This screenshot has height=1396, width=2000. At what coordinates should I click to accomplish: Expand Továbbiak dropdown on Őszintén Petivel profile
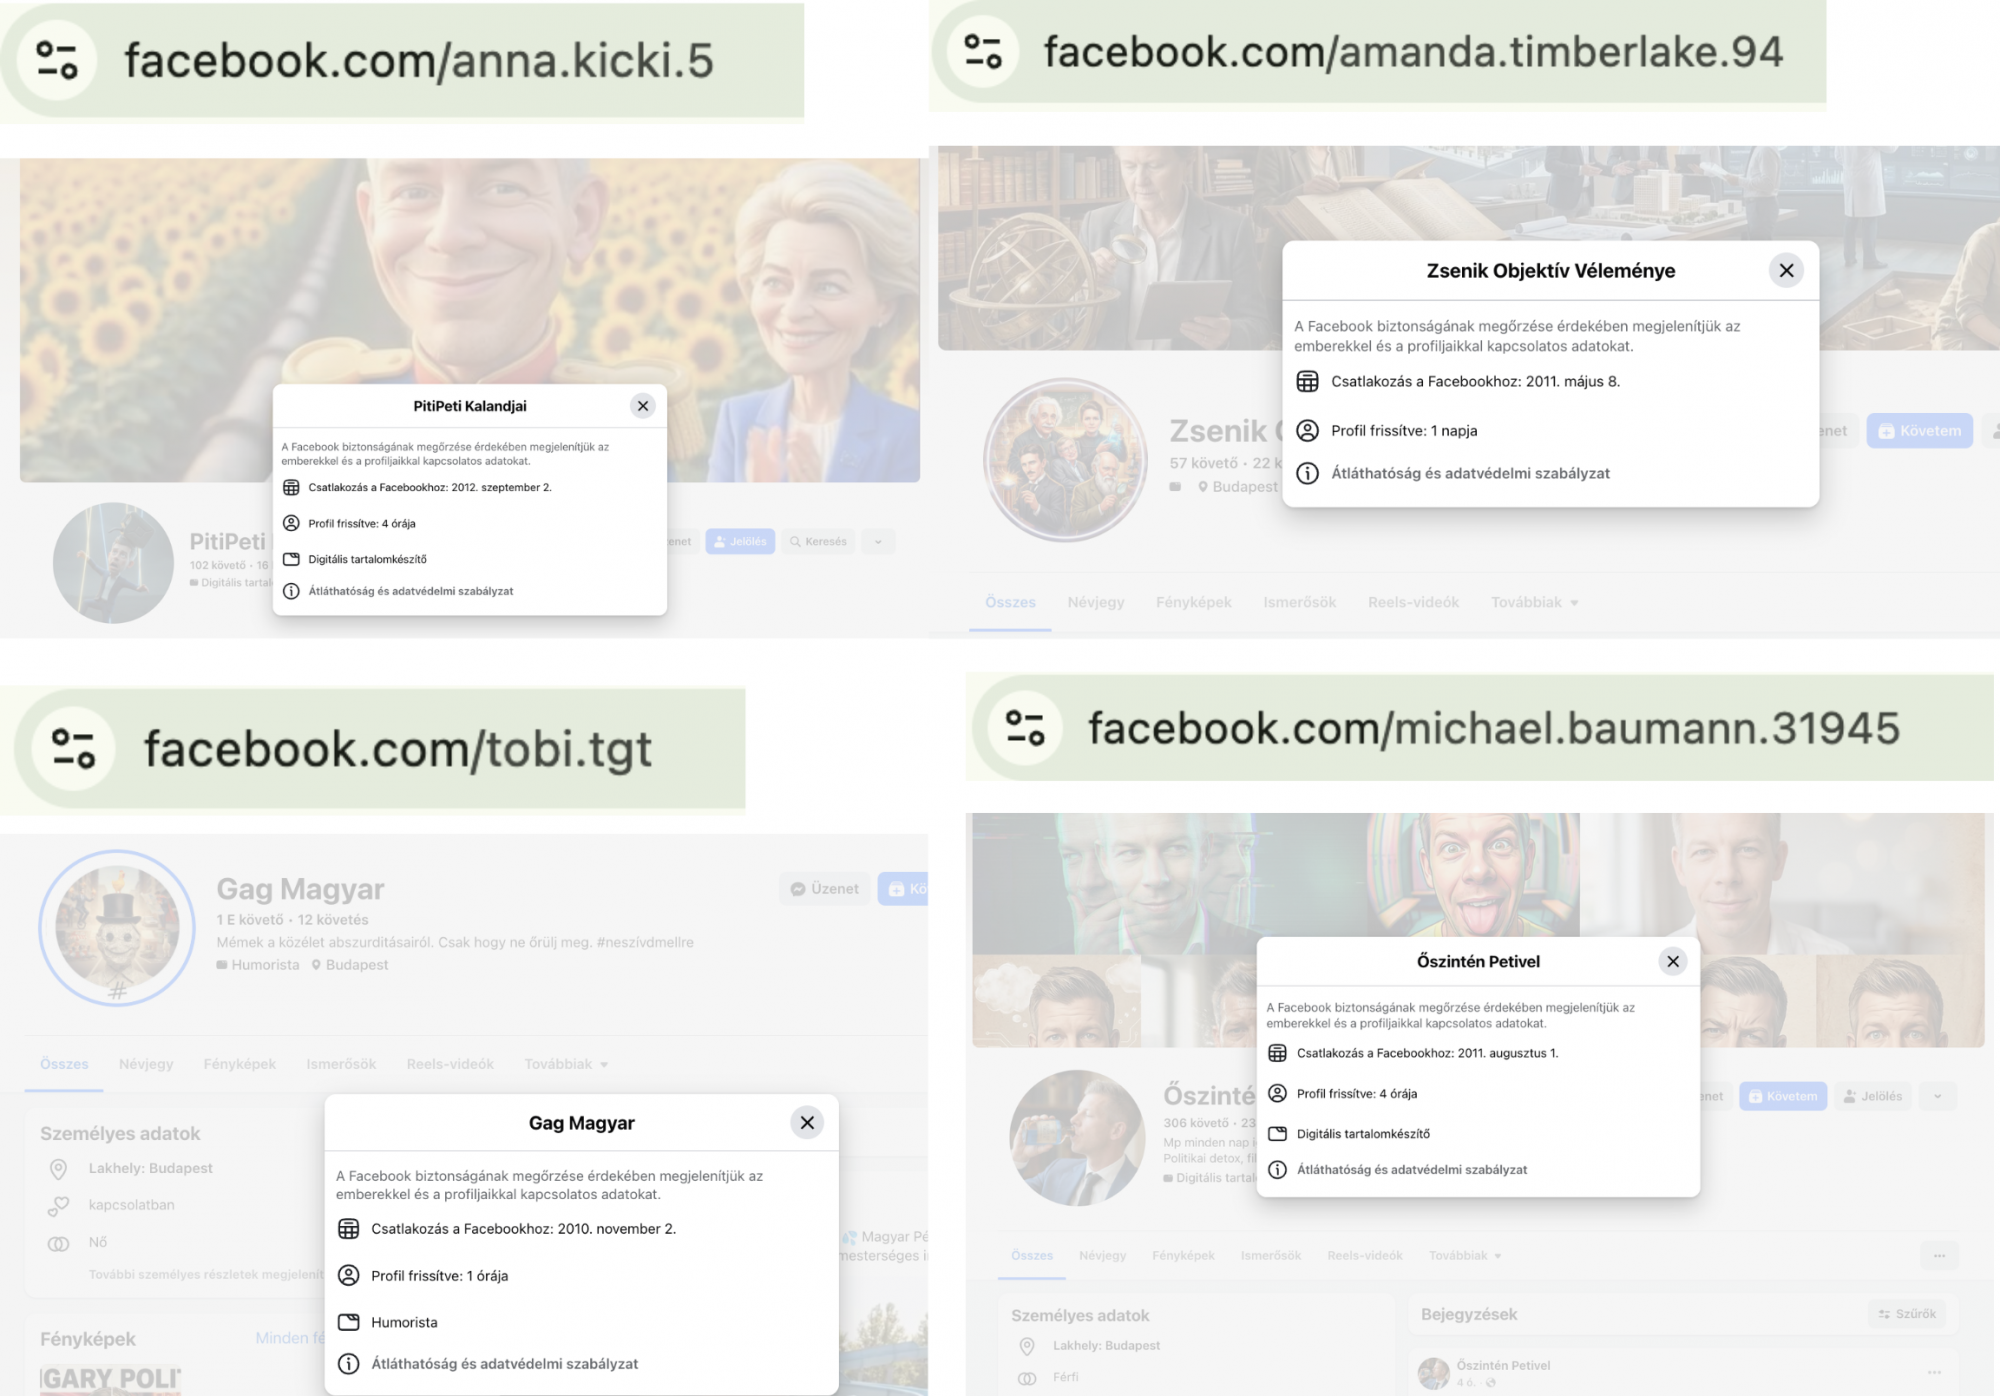click(1465, 1255)
